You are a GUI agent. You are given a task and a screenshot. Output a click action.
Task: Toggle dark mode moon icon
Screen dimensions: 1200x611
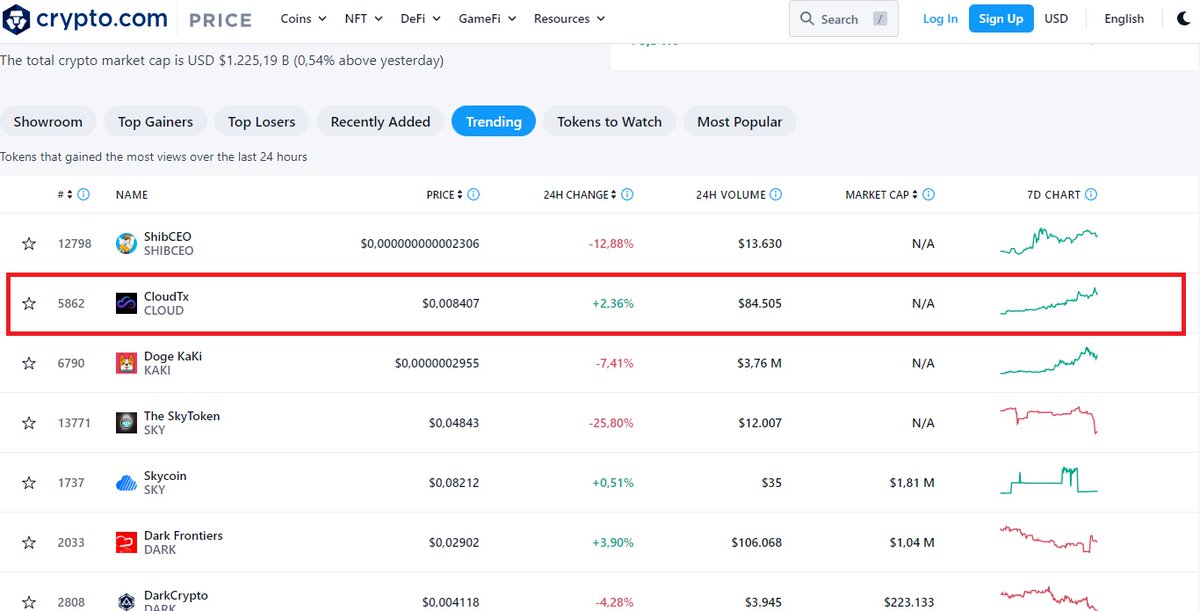[1185, 18]
